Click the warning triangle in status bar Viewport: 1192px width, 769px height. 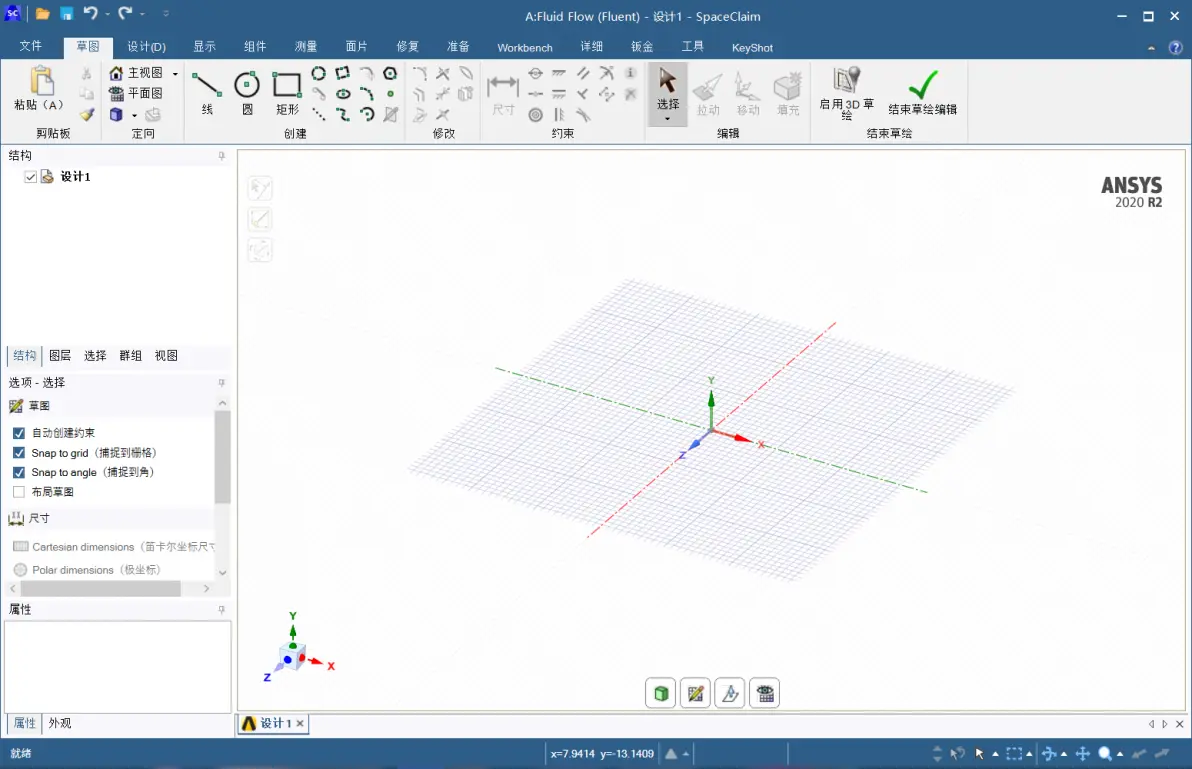click(x=671, y=754)
